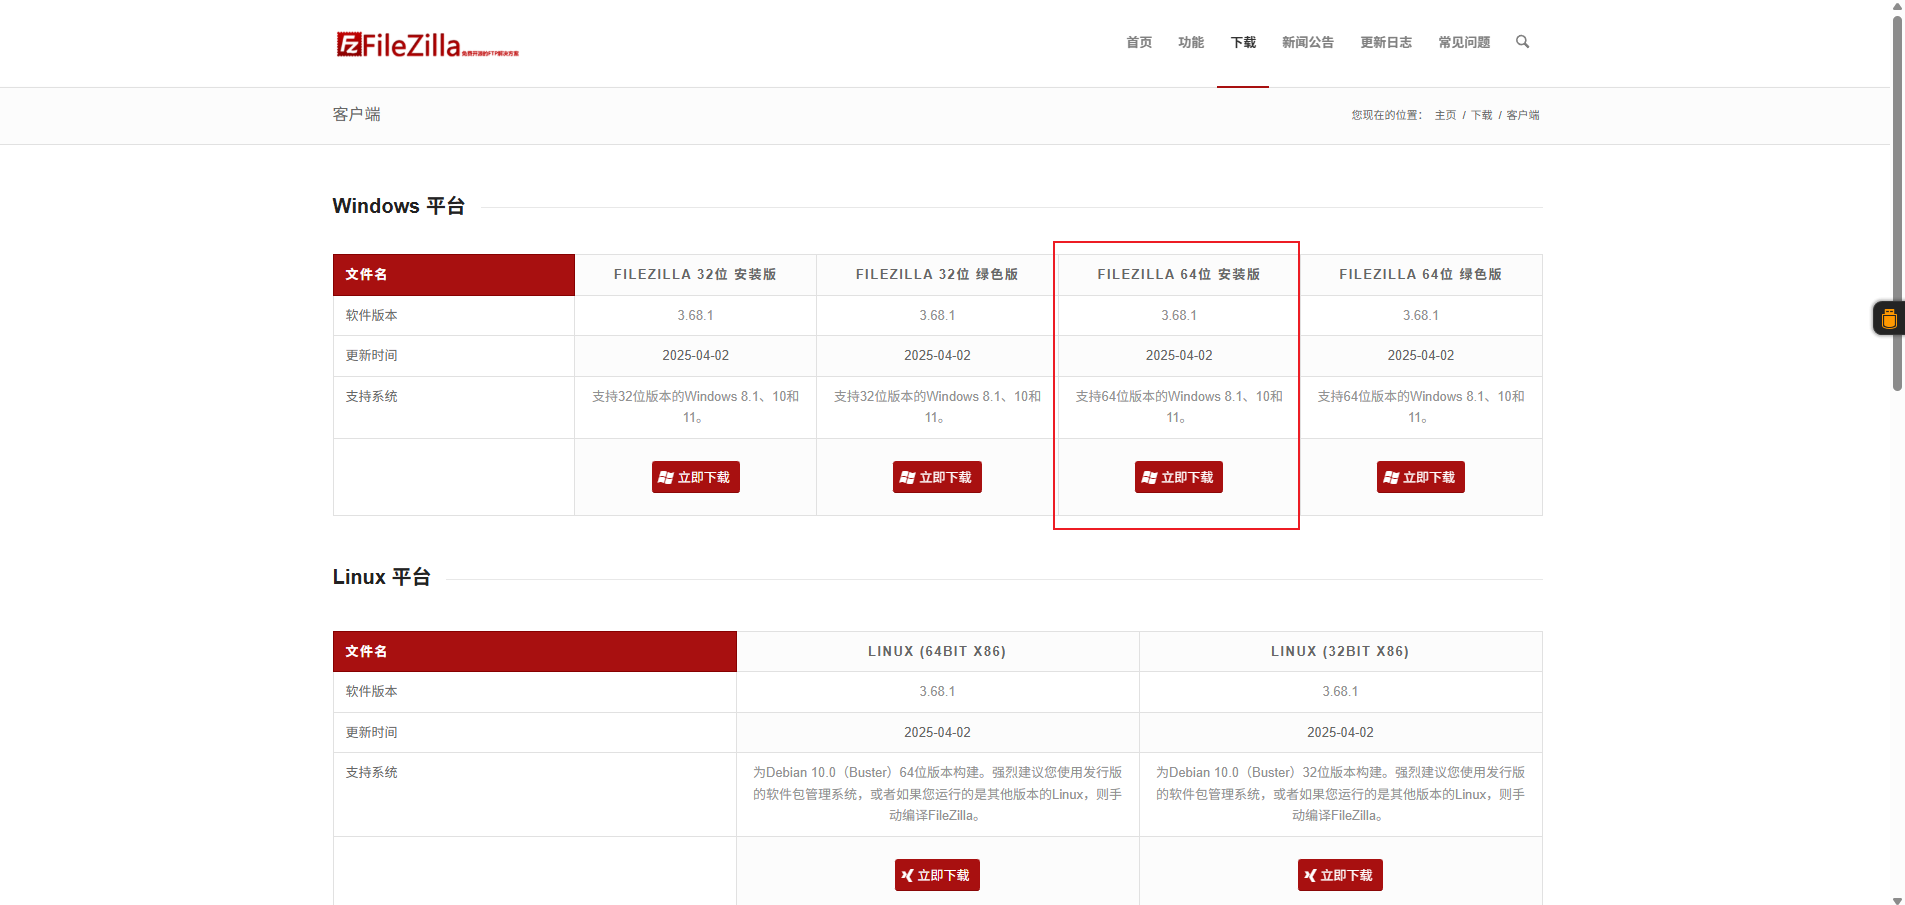Click 软件版本 row label in Linux table
Image resolution: width=1905 pixels, height=905 pixels.
[x=372, y=691]
